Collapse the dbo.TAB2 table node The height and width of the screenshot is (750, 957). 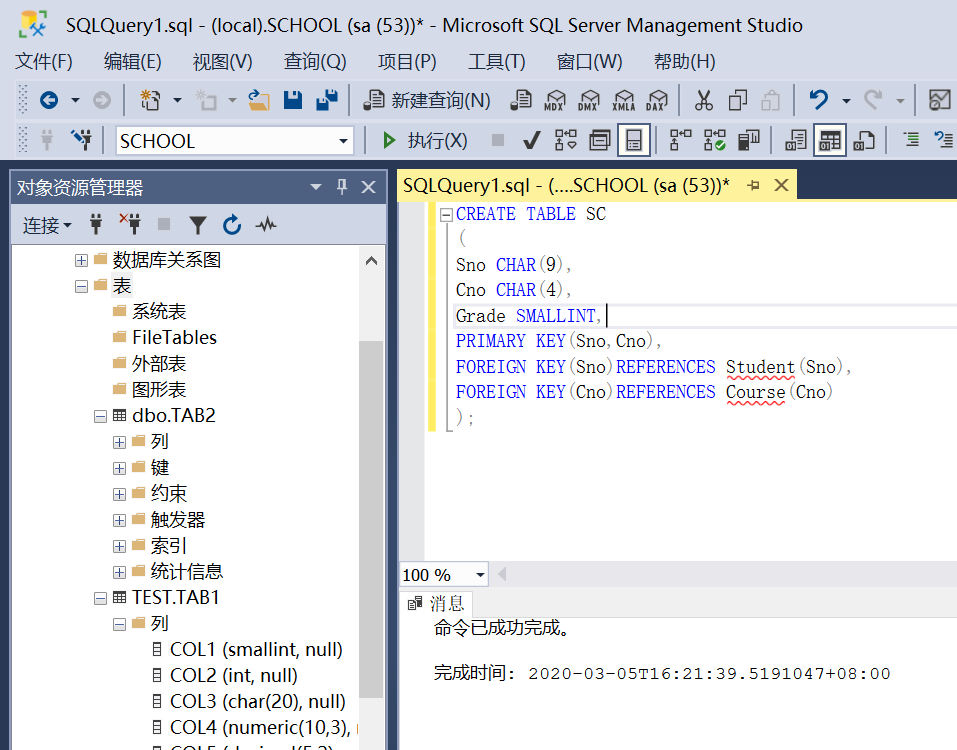tap(100, 416)
